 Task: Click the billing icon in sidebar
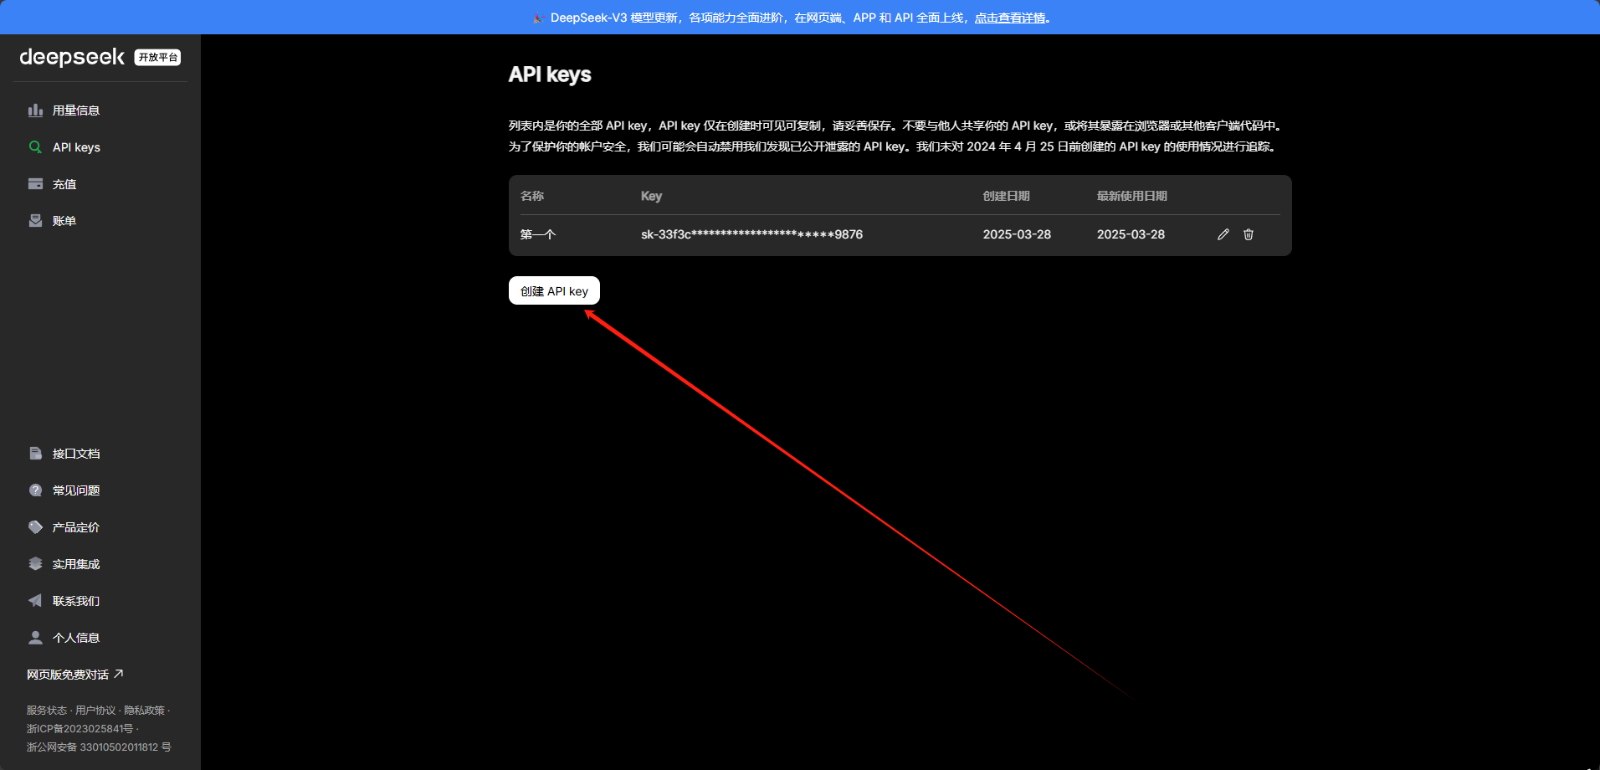tap(35, 221)
